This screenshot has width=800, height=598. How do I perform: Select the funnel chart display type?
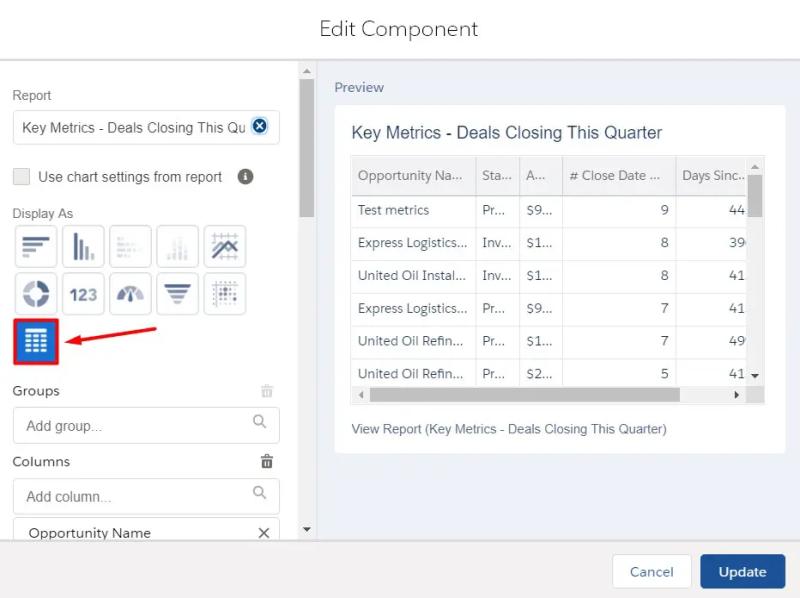pos(177,294)
